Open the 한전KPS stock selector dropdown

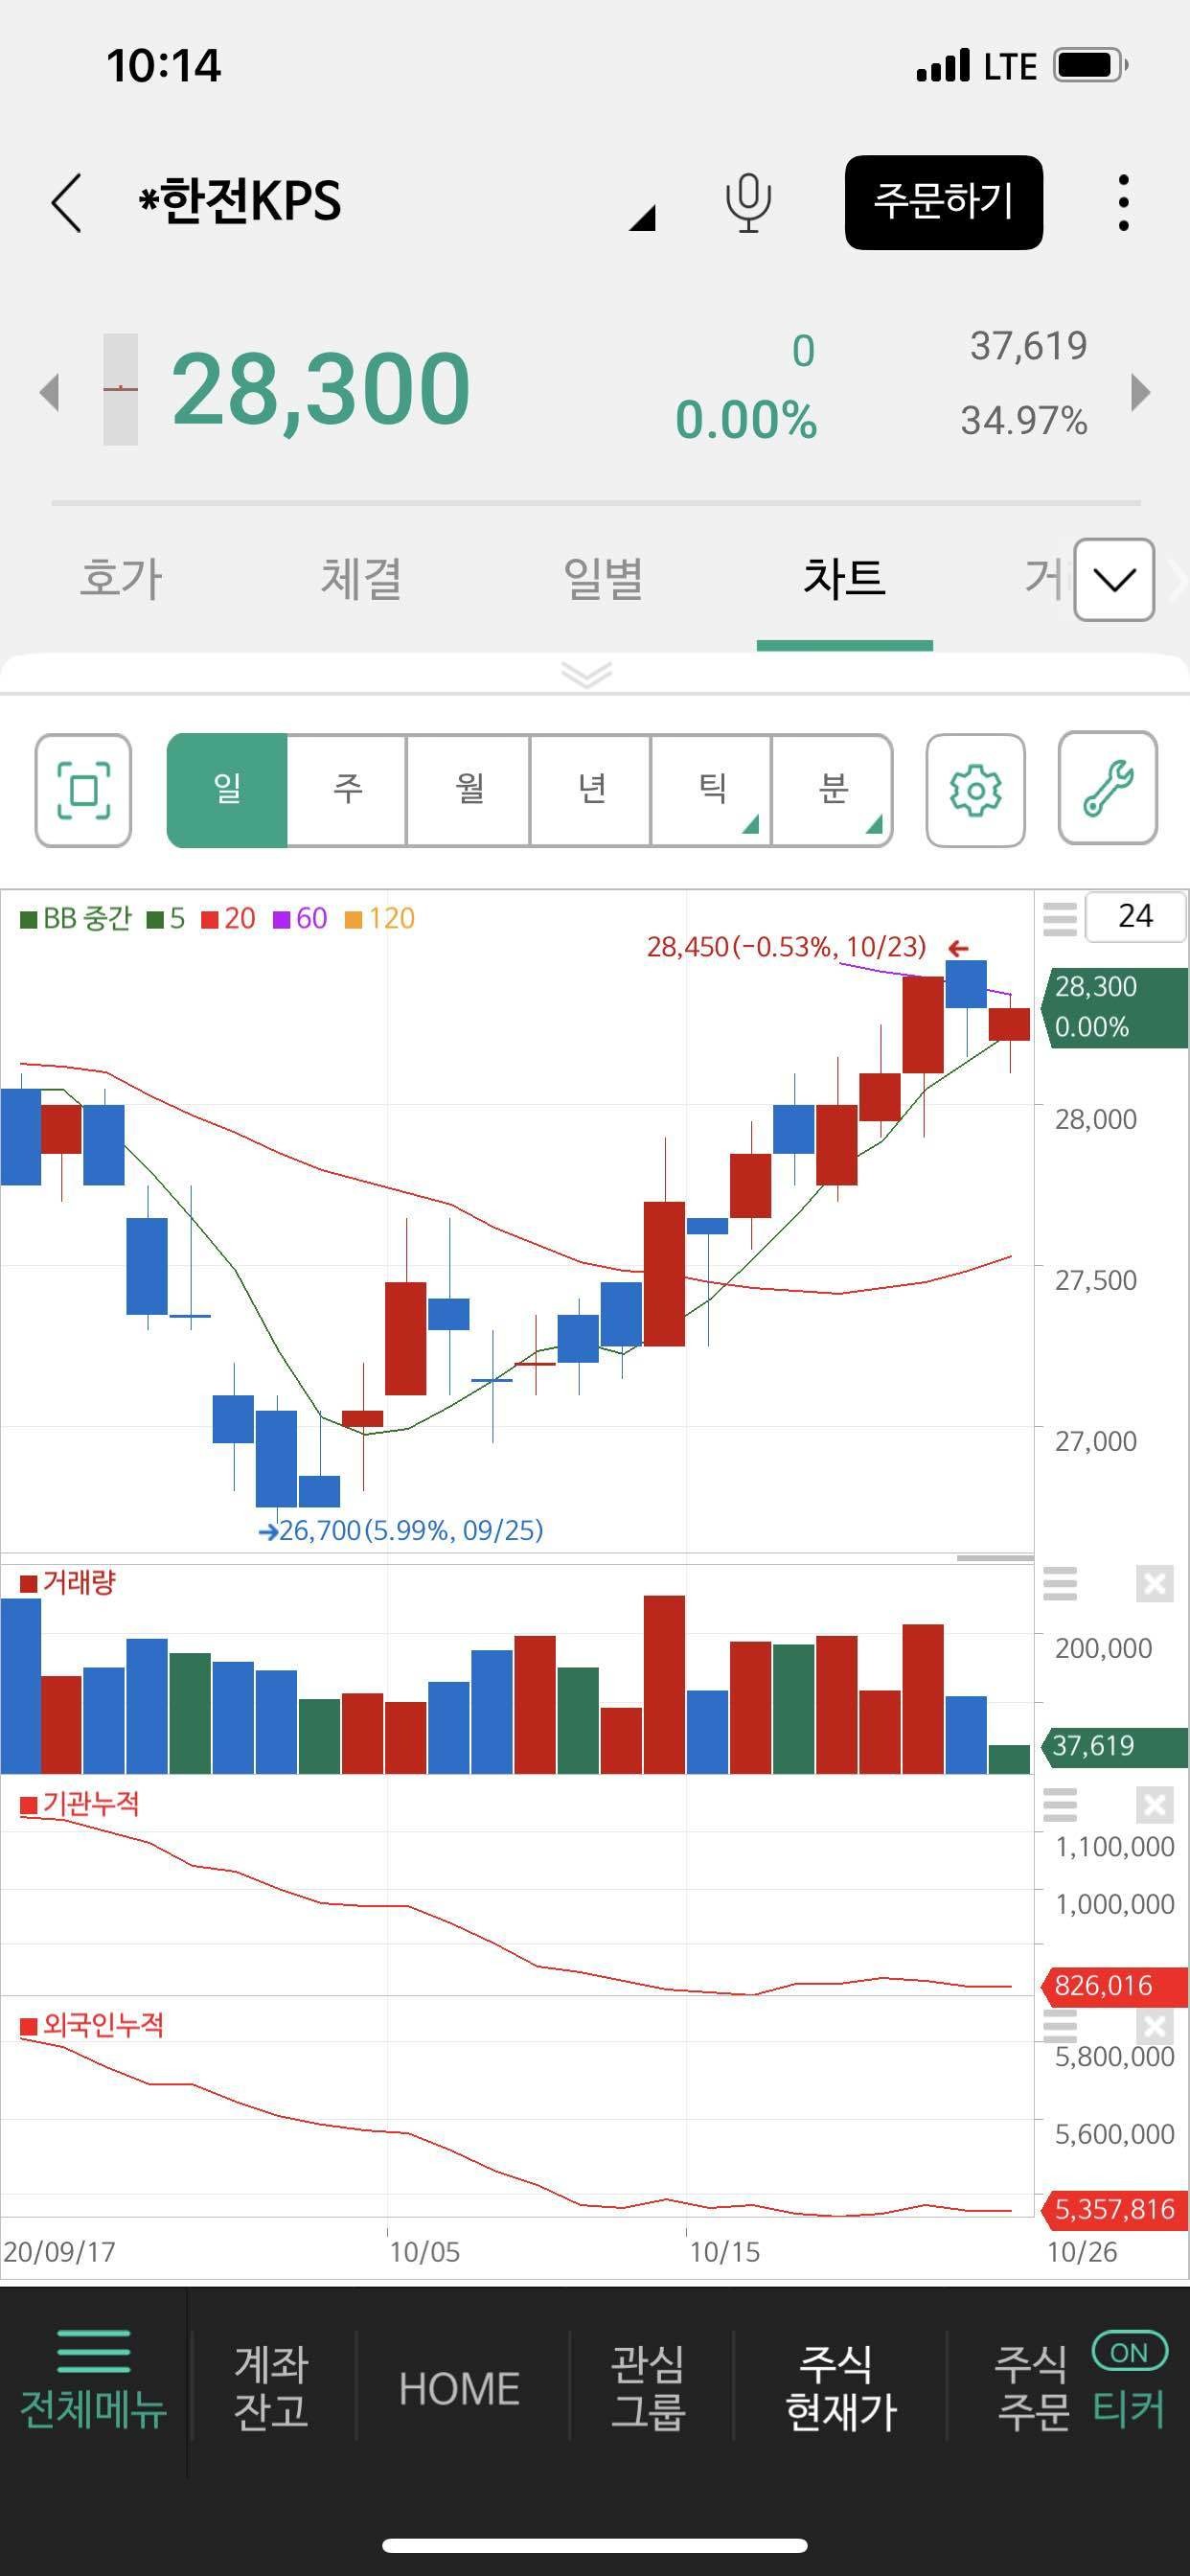click(642, 217)
